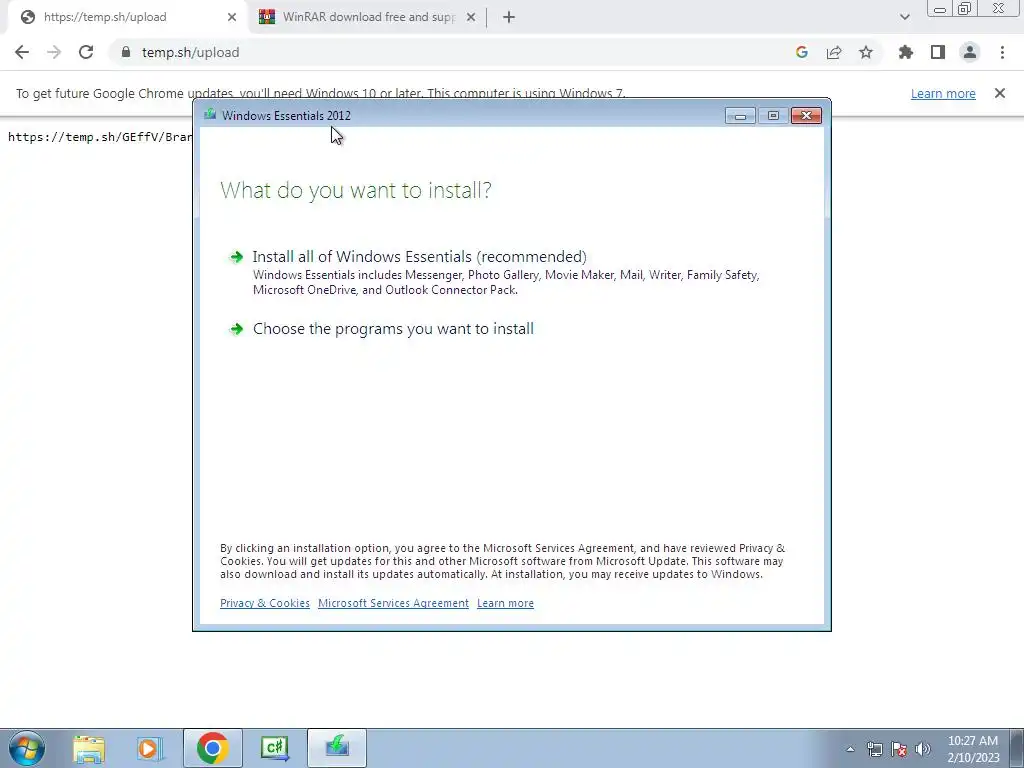1024x768 pixels.
Task: Switch to WinRAR download tab
Action: [x=369, y=17]
